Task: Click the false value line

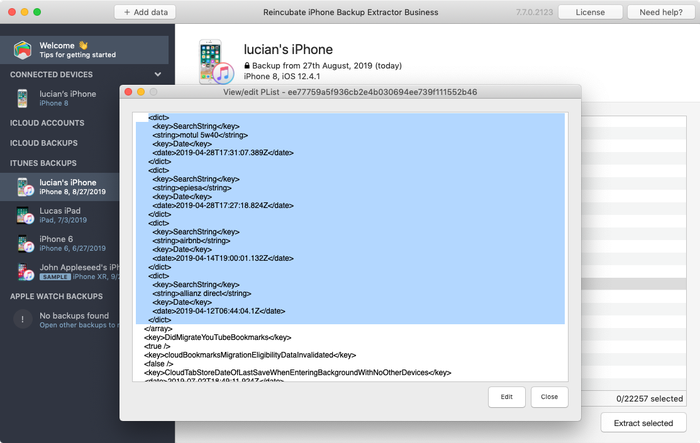Action: click(158, 364)
